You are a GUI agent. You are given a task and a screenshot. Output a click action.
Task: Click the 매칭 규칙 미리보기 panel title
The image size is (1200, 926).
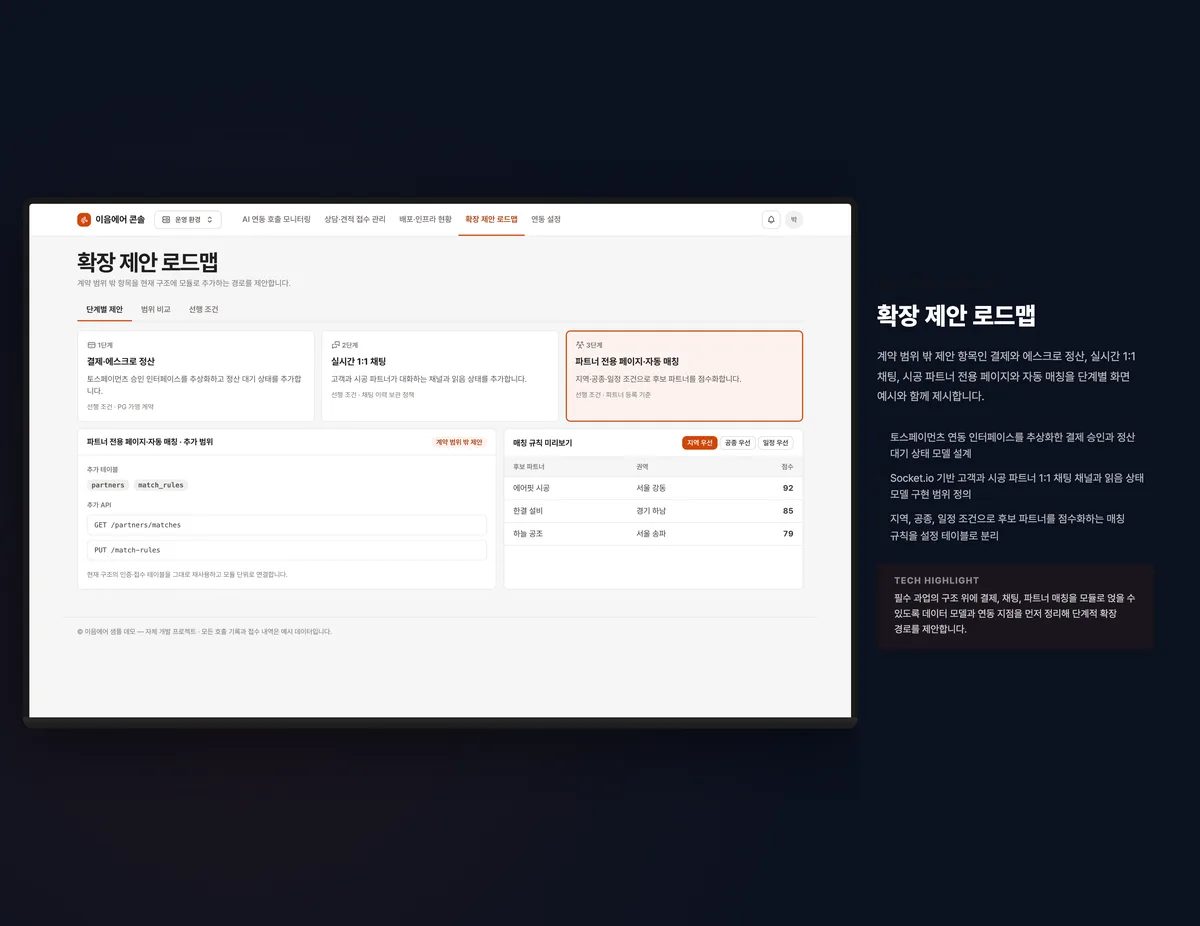tap(543, 442)
